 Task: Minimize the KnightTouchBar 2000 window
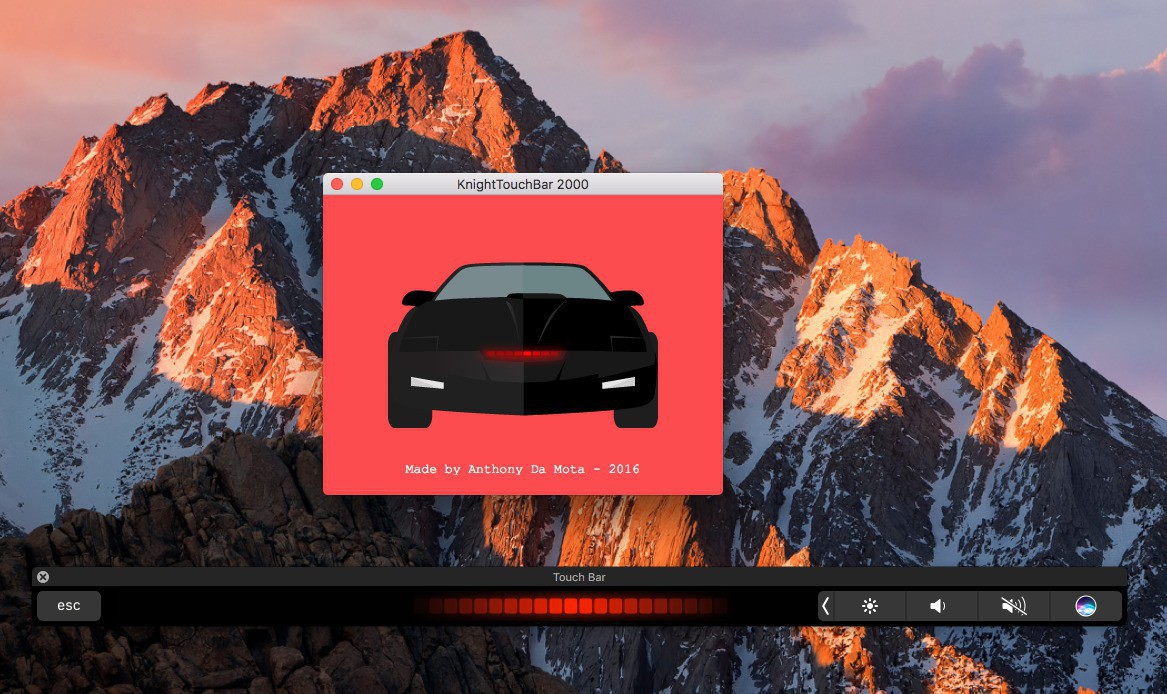pos(357,184)
